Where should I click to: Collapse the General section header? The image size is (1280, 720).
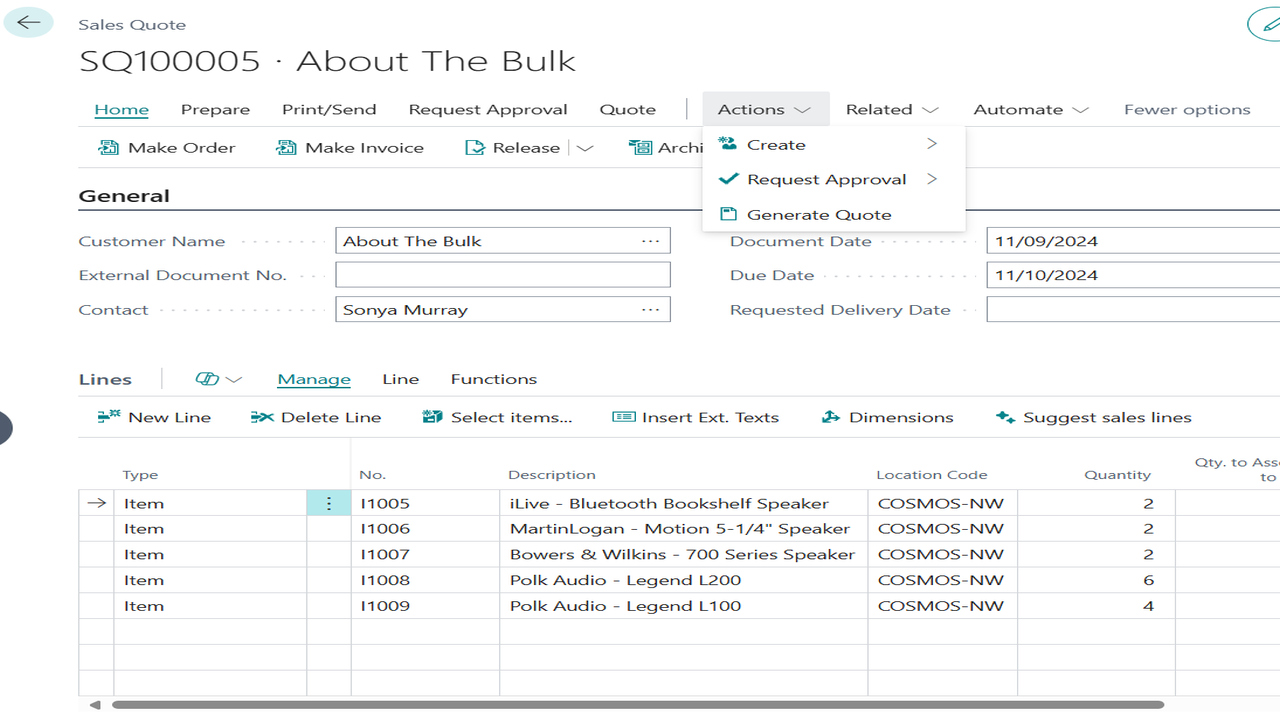click(x=124, y=196)
